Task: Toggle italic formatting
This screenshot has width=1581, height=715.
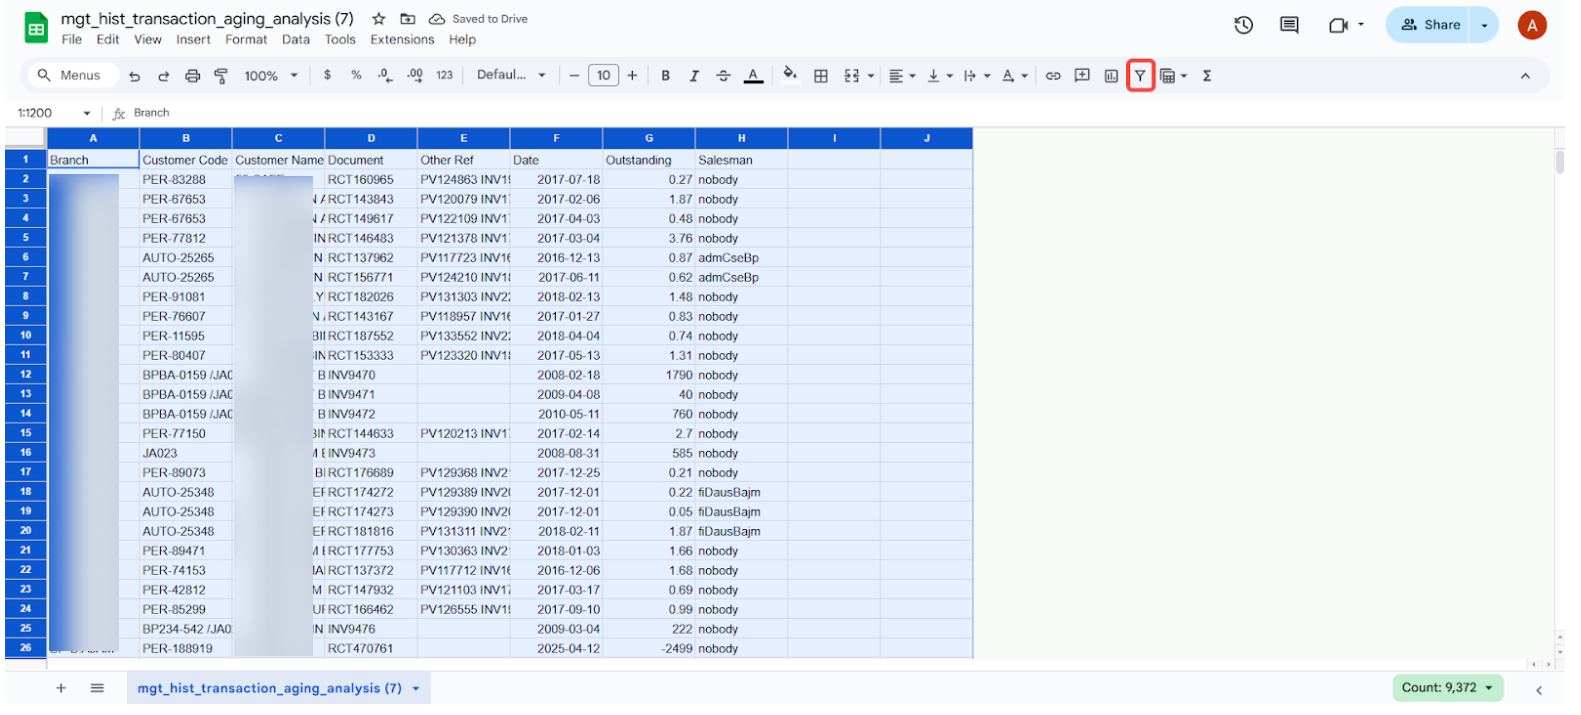Action: (694, 76)
